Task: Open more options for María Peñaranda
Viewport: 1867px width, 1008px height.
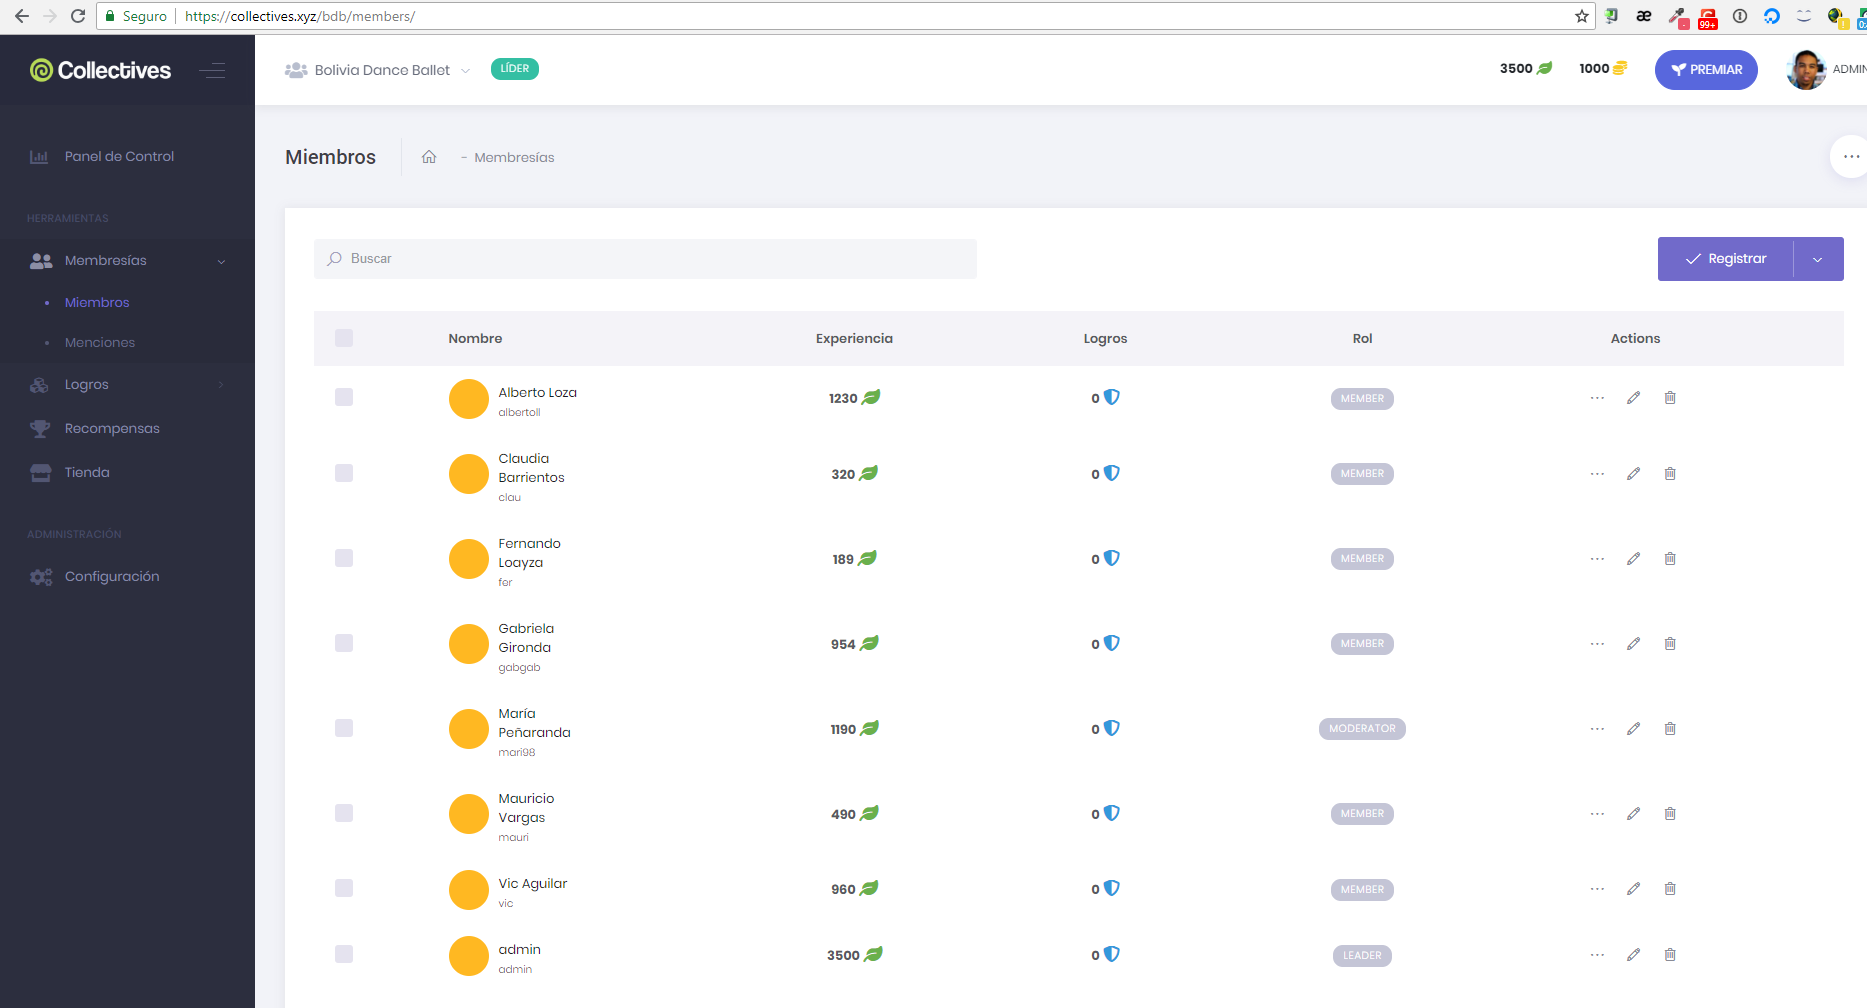Action: coord(1597,729)
